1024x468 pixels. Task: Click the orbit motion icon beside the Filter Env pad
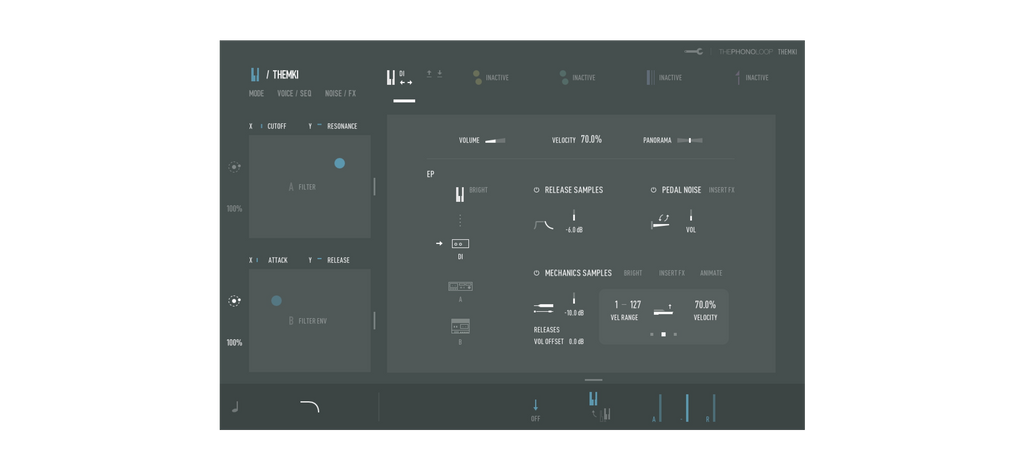pyautogui.click(x=234, y=301)
